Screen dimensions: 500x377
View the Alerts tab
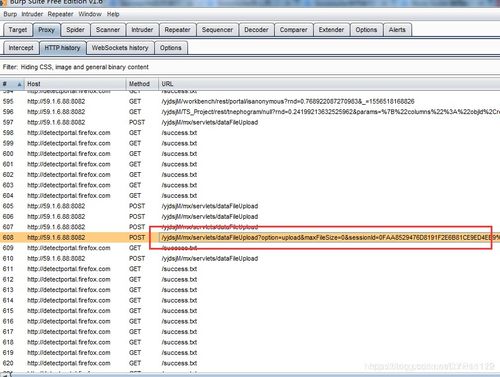click(x=397, y=30)
